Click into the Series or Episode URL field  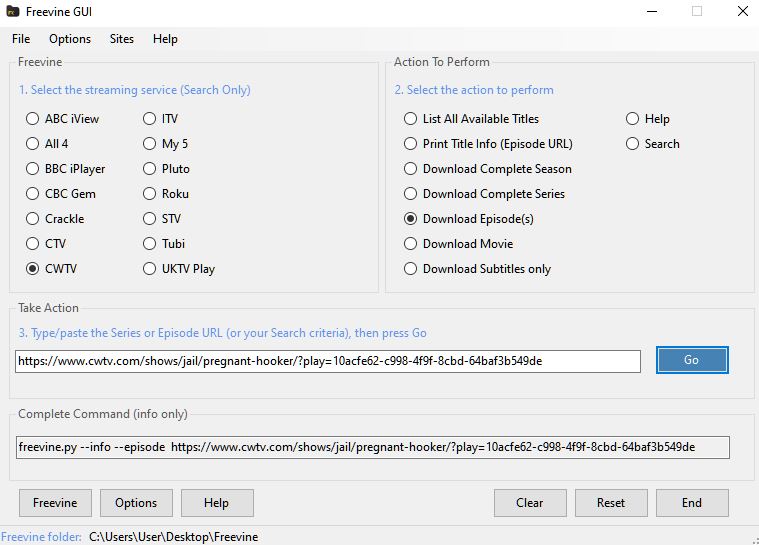coord(328,361)
